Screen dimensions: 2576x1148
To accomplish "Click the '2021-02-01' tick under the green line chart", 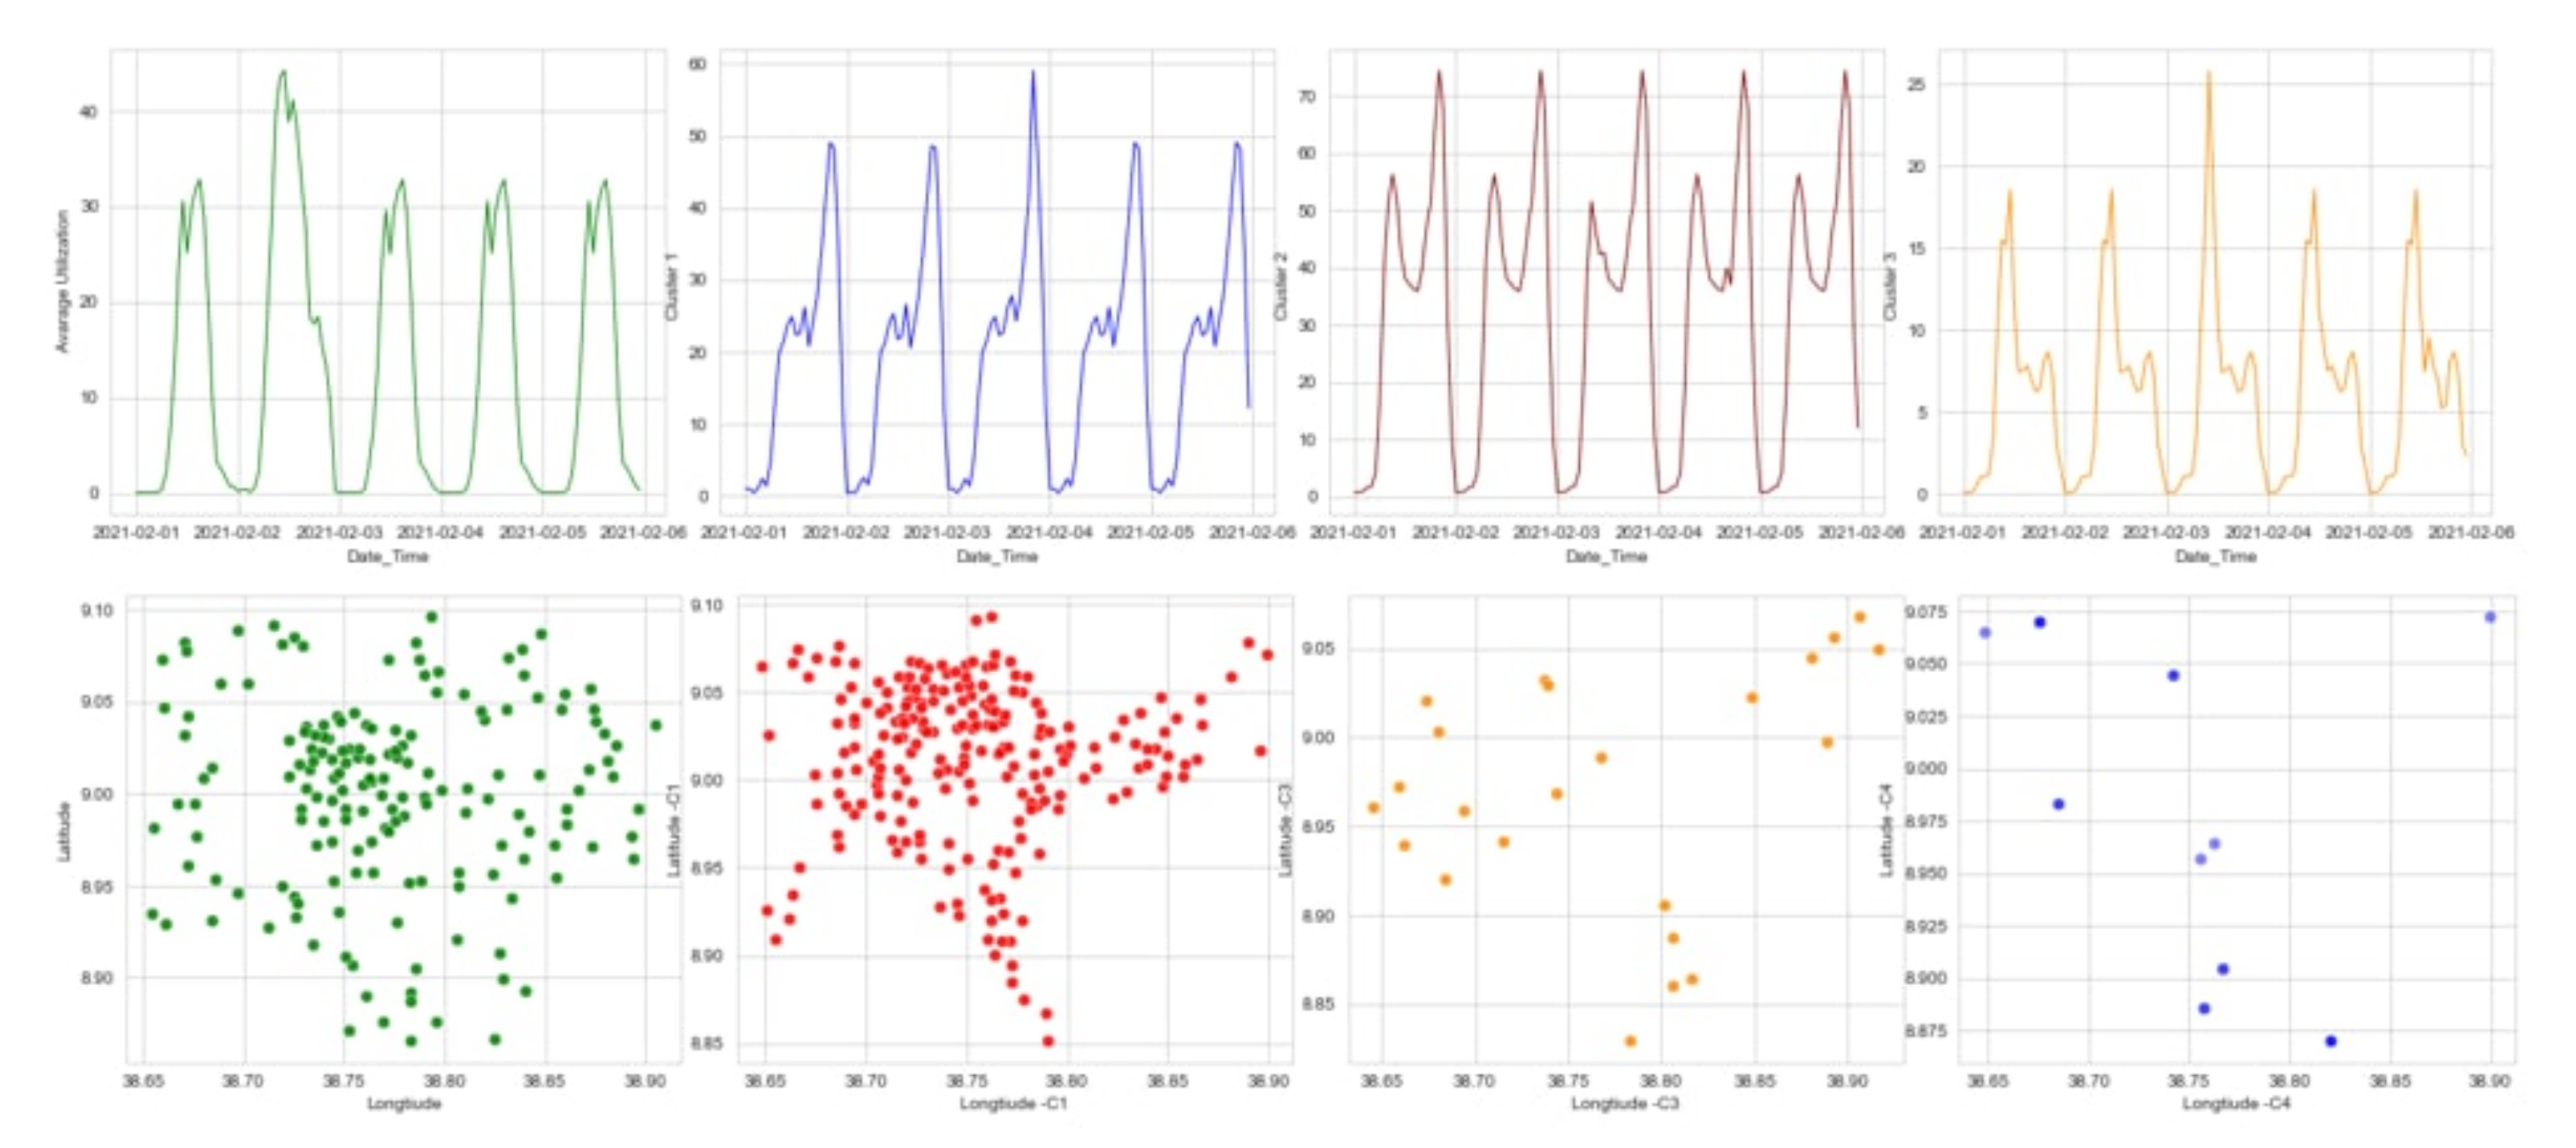I will [136, 532].
